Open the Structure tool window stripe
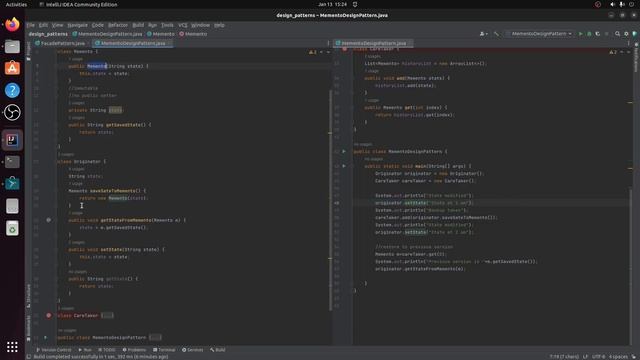The height and width of the screenshot is (360, 640). (28, 296)
